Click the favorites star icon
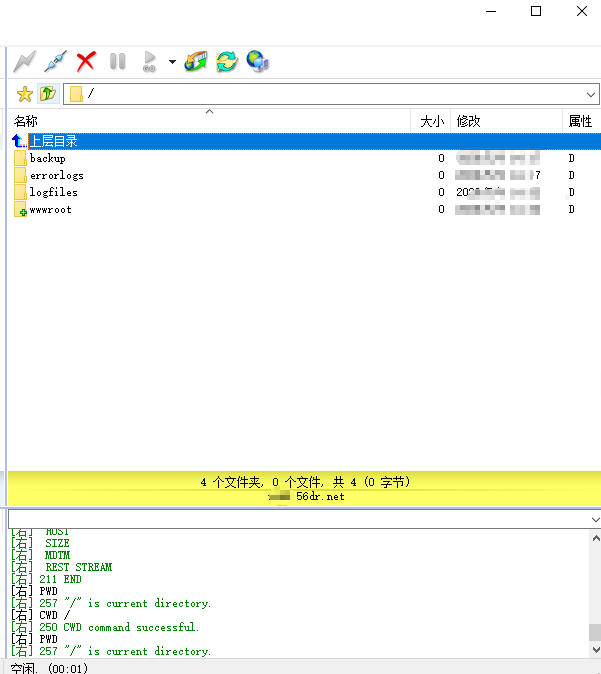This screenshot has width=601, height=674. tap(25, 94)
